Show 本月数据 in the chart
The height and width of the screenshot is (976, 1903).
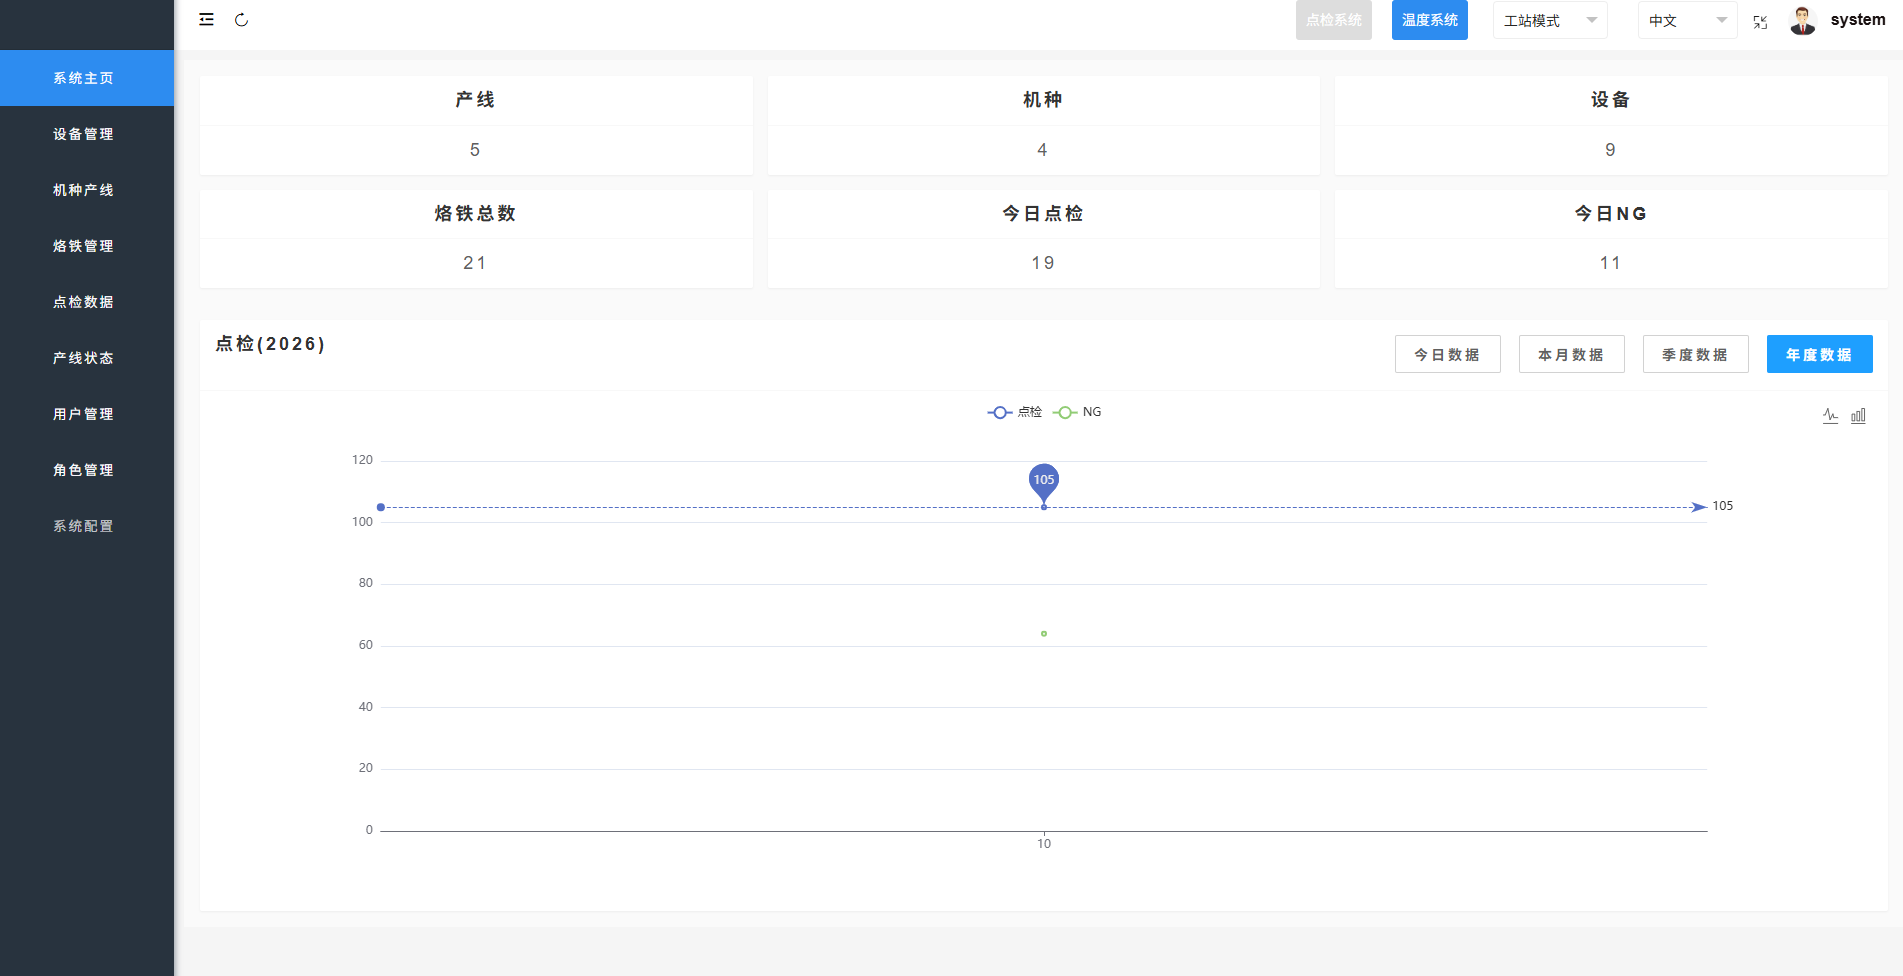coord(1572,354)
